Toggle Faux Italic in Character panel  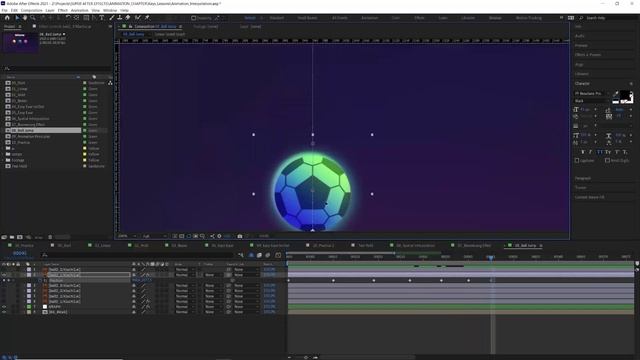[591, 152]
